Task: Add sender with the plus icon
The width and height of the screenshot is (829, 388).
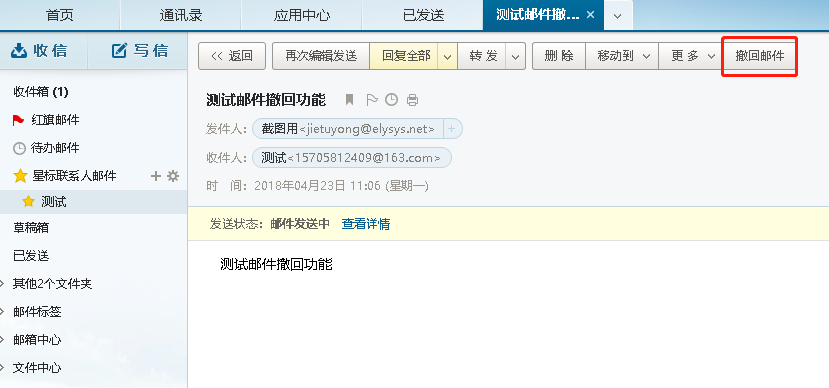Action: [452, 128]
